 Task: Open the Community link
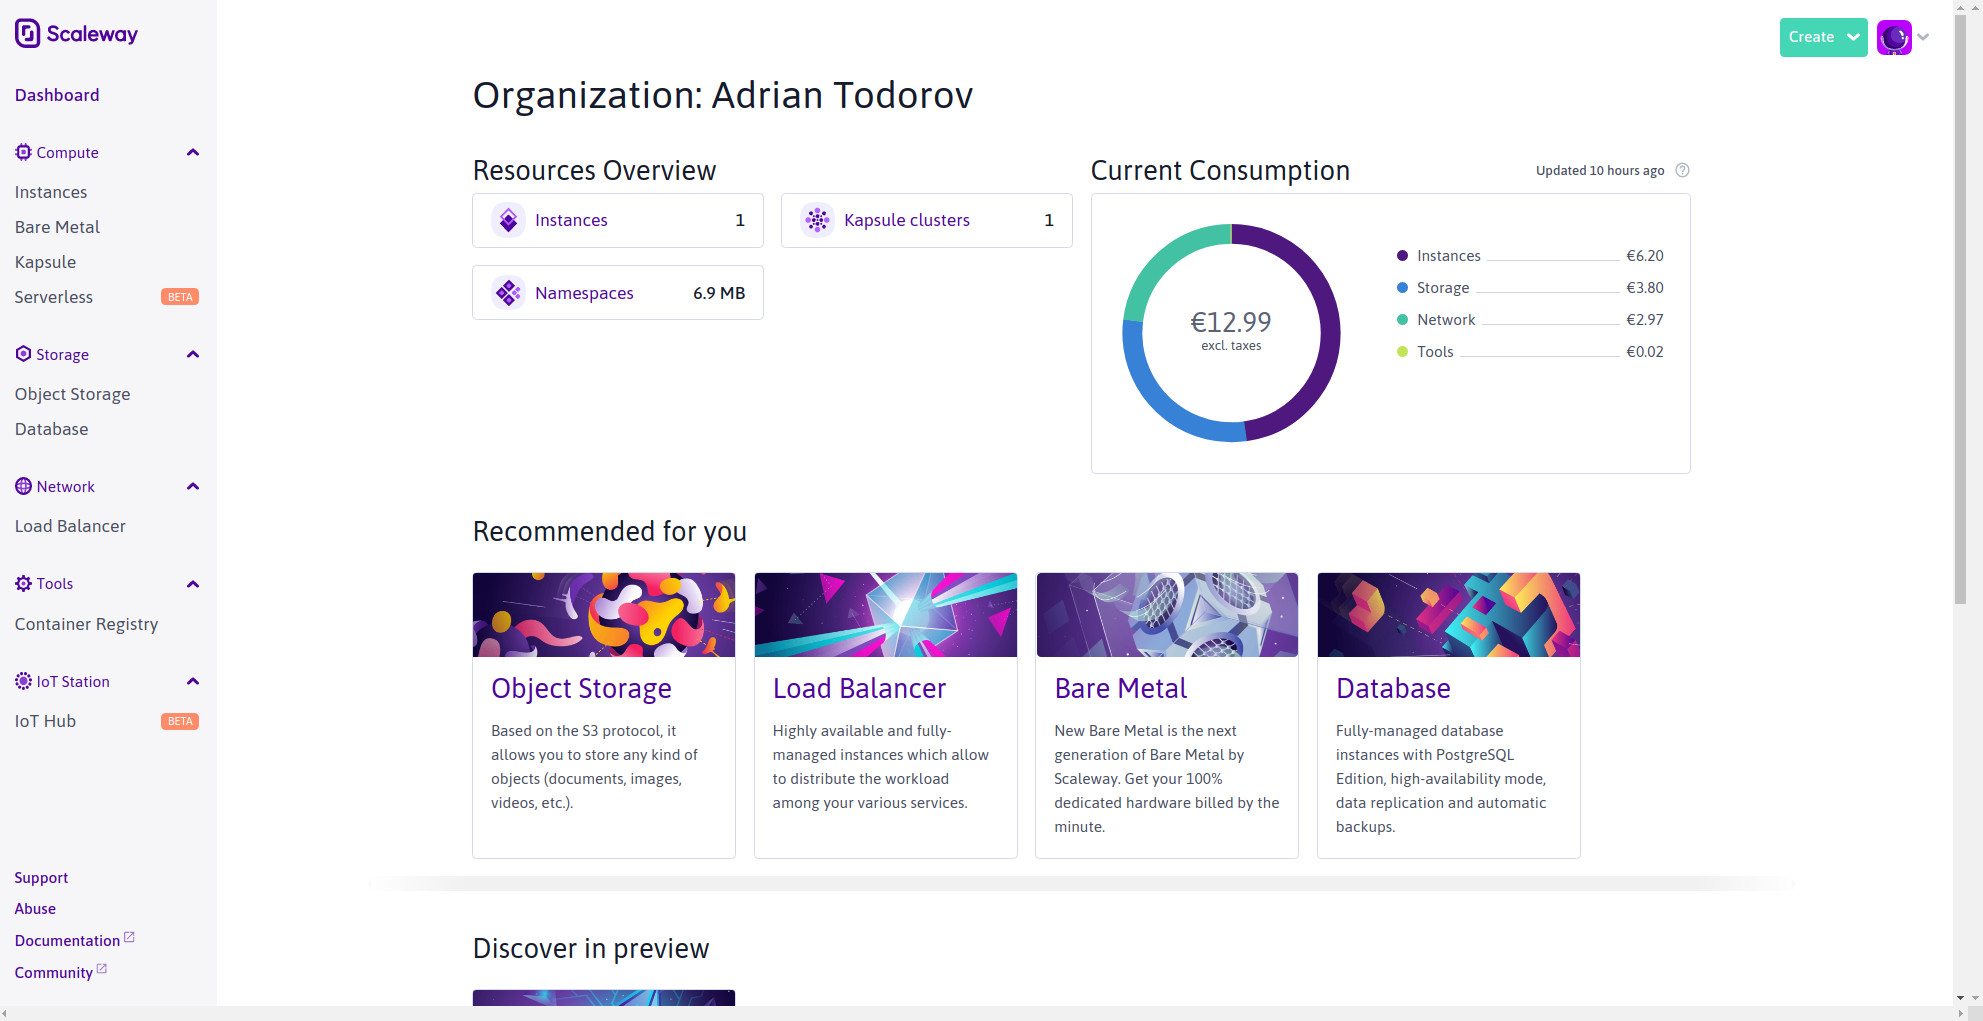pos(54,973)
